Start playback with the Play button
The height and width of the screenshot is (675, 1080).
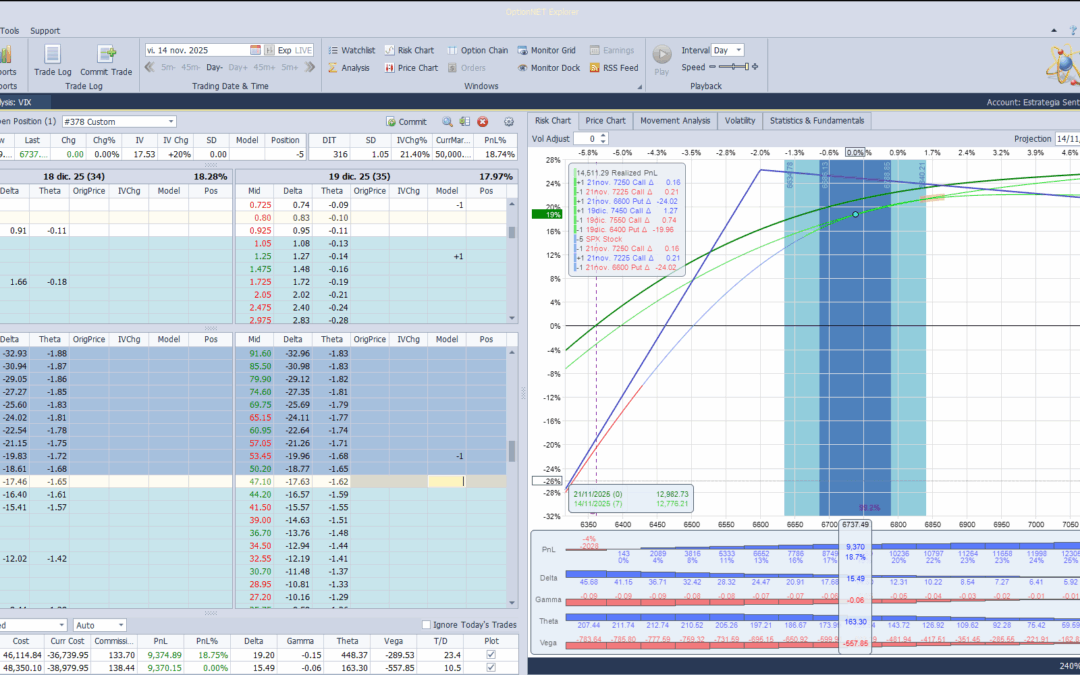coord(662,60)
